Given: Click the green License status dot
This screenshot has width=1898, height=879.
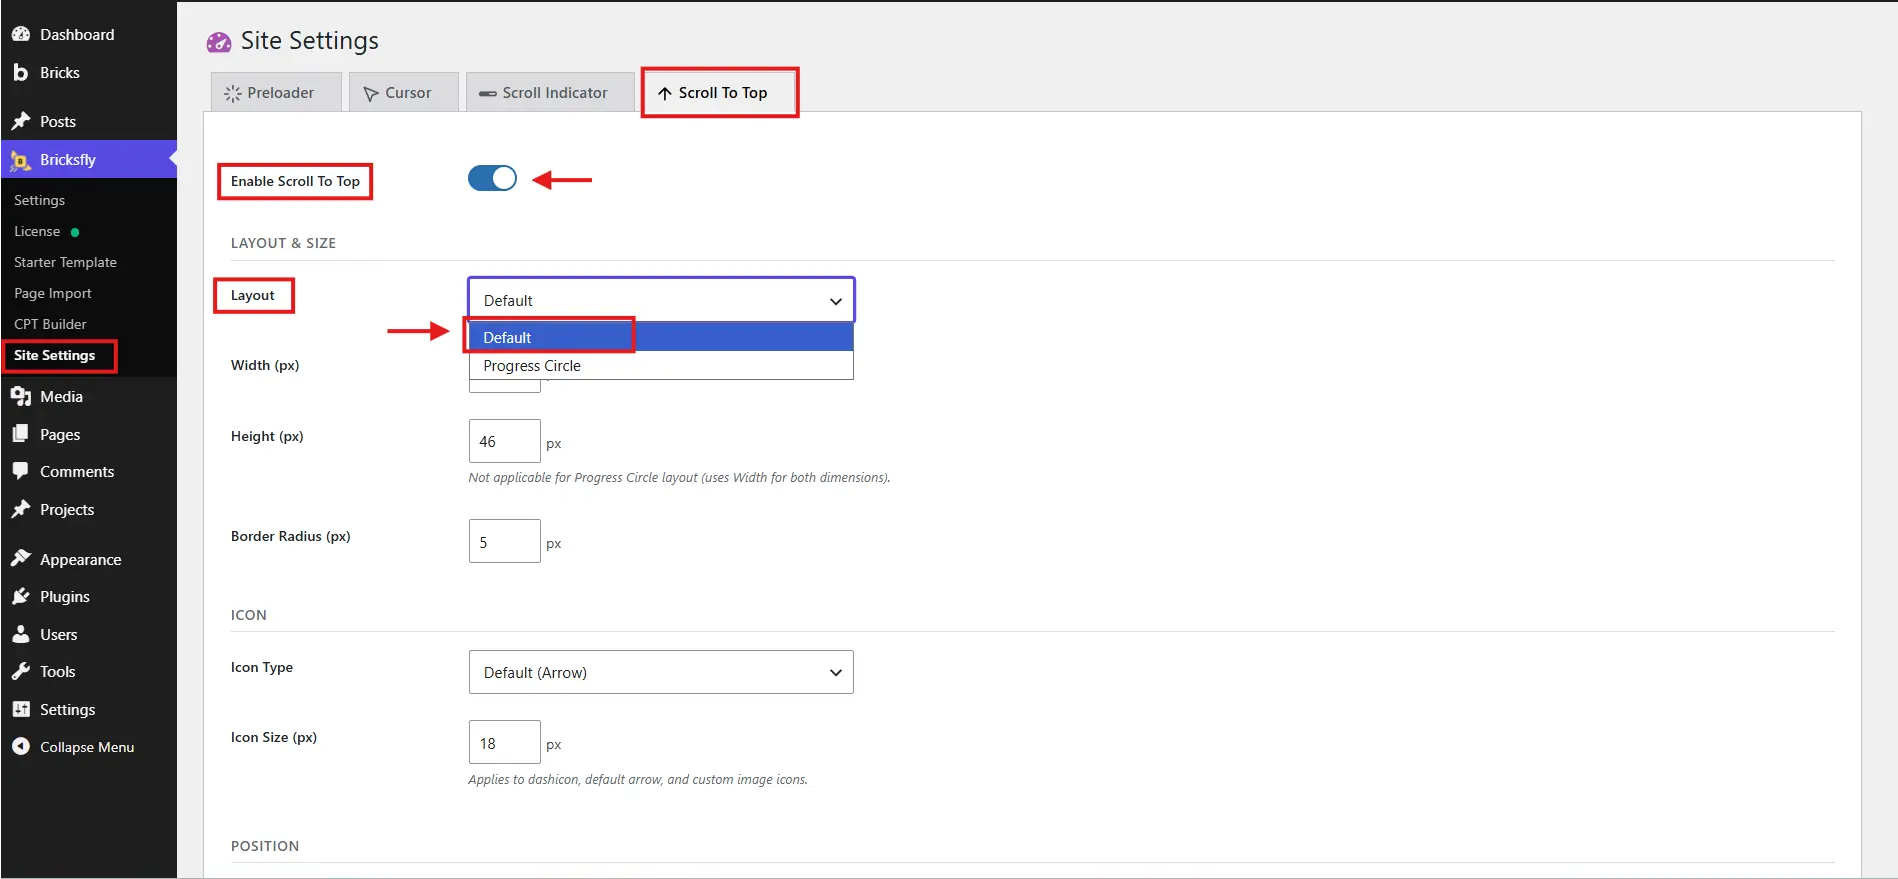Looking at the screenshot, I should click(75, 232).
